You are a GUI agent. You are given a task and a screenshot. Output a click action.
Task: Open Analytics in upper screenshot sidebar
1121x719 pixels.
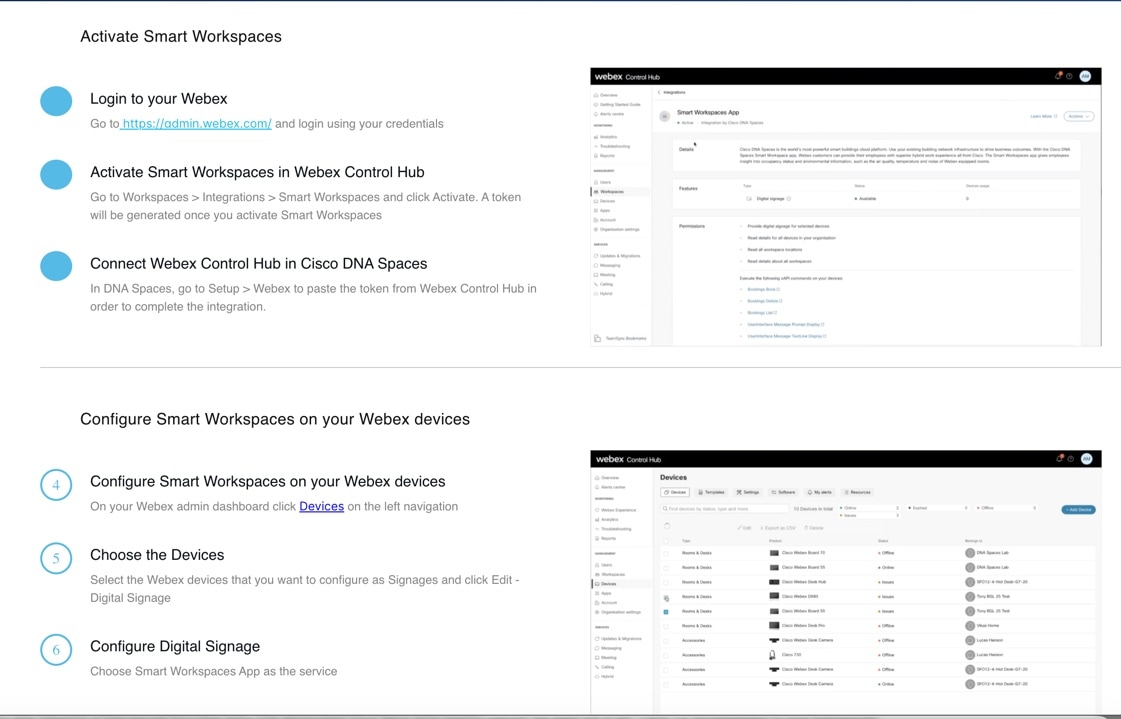606,137
